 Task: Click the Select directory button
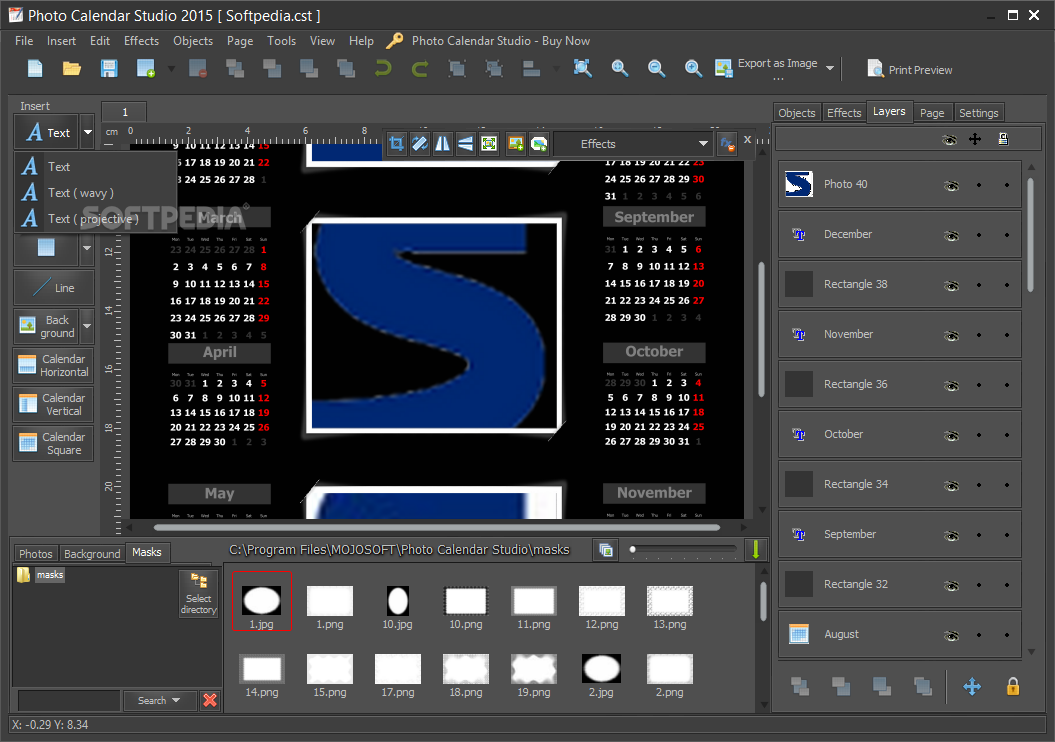(x=198, y=594)
